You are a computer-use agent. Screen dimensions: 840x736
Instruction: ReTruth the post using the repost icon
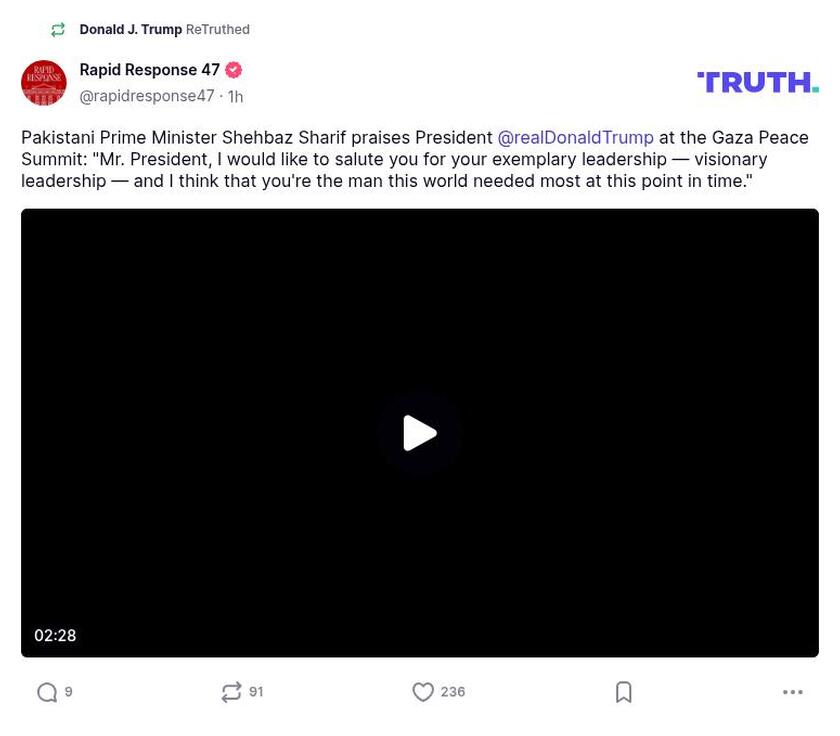coord(232,691)
